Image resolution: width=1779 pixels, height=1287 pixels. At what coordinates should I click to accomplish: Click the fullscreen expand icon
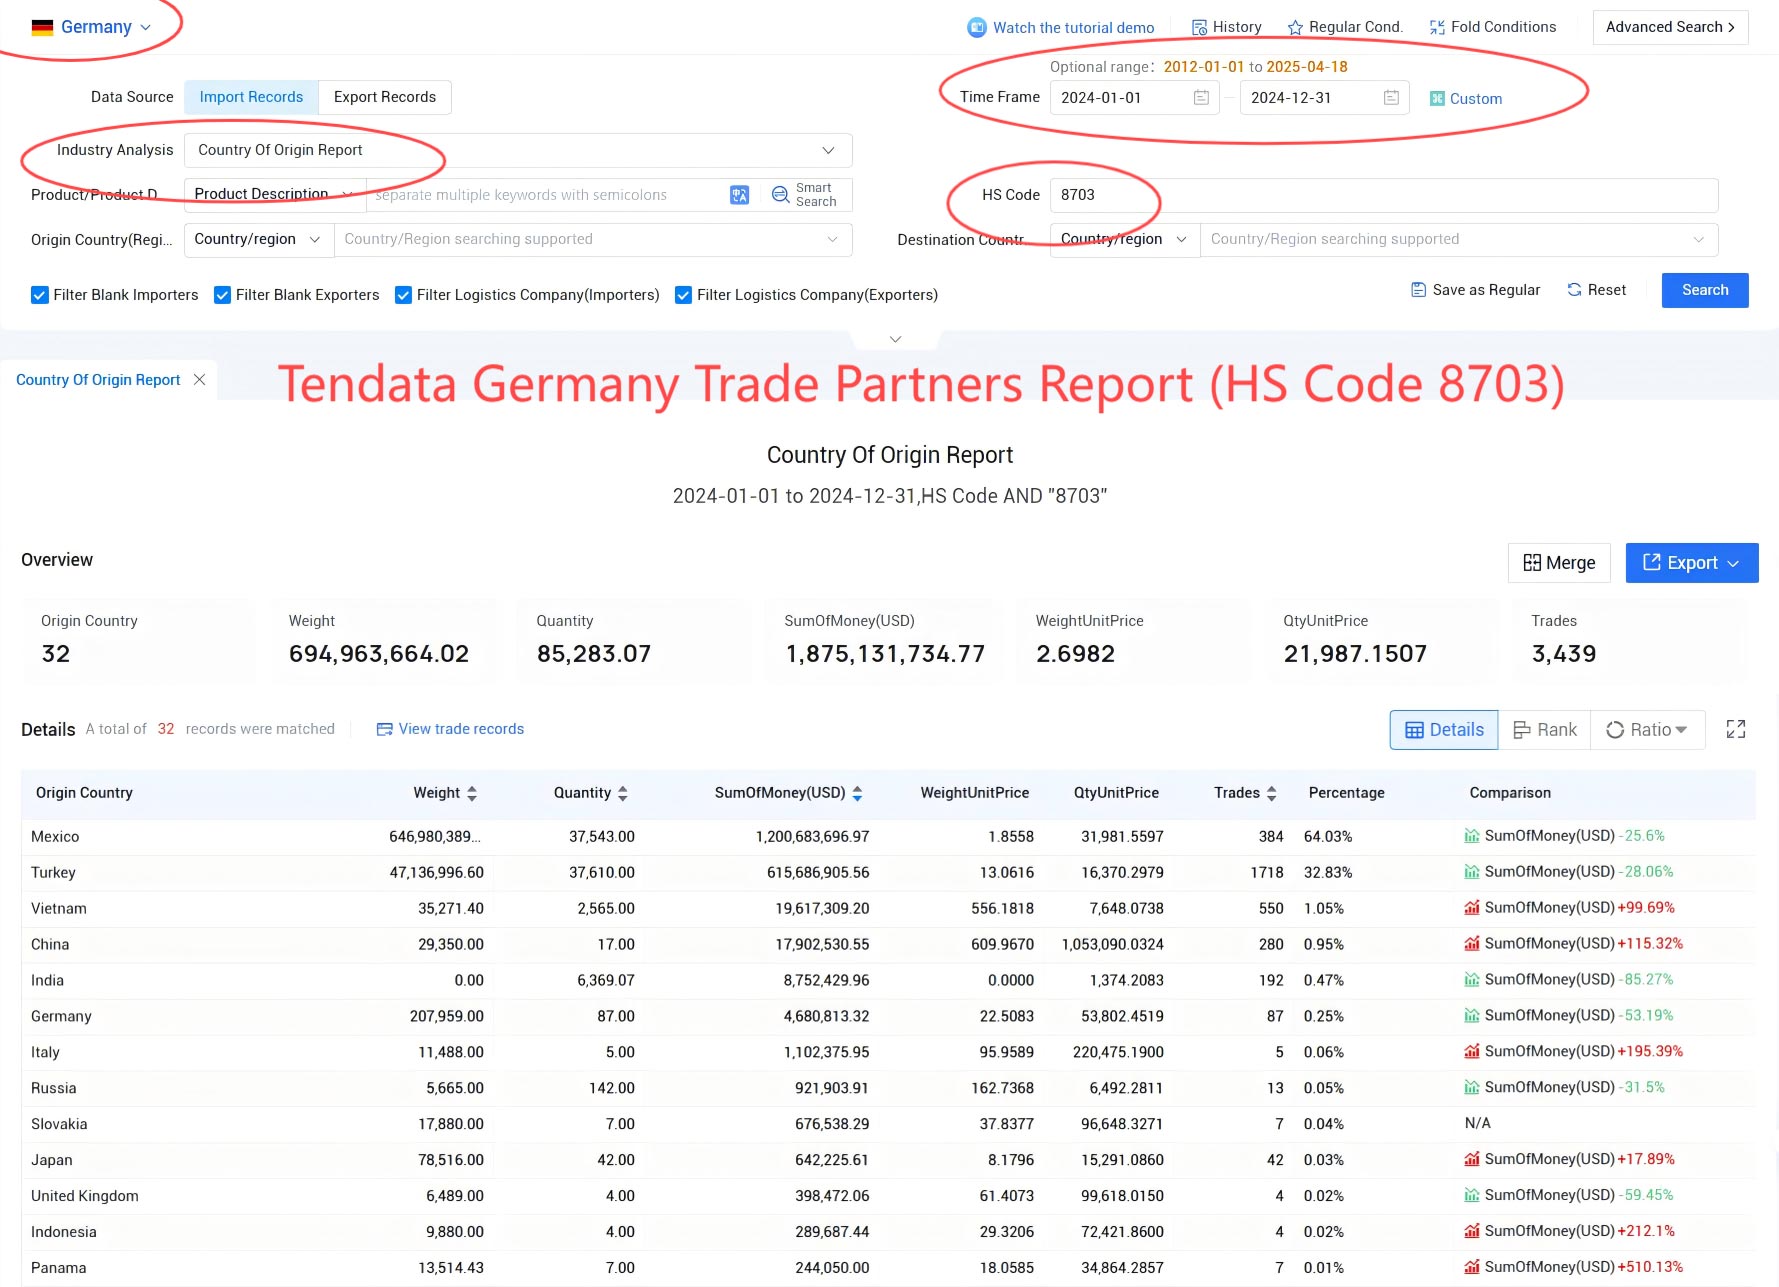click(x=1736, y=730)
